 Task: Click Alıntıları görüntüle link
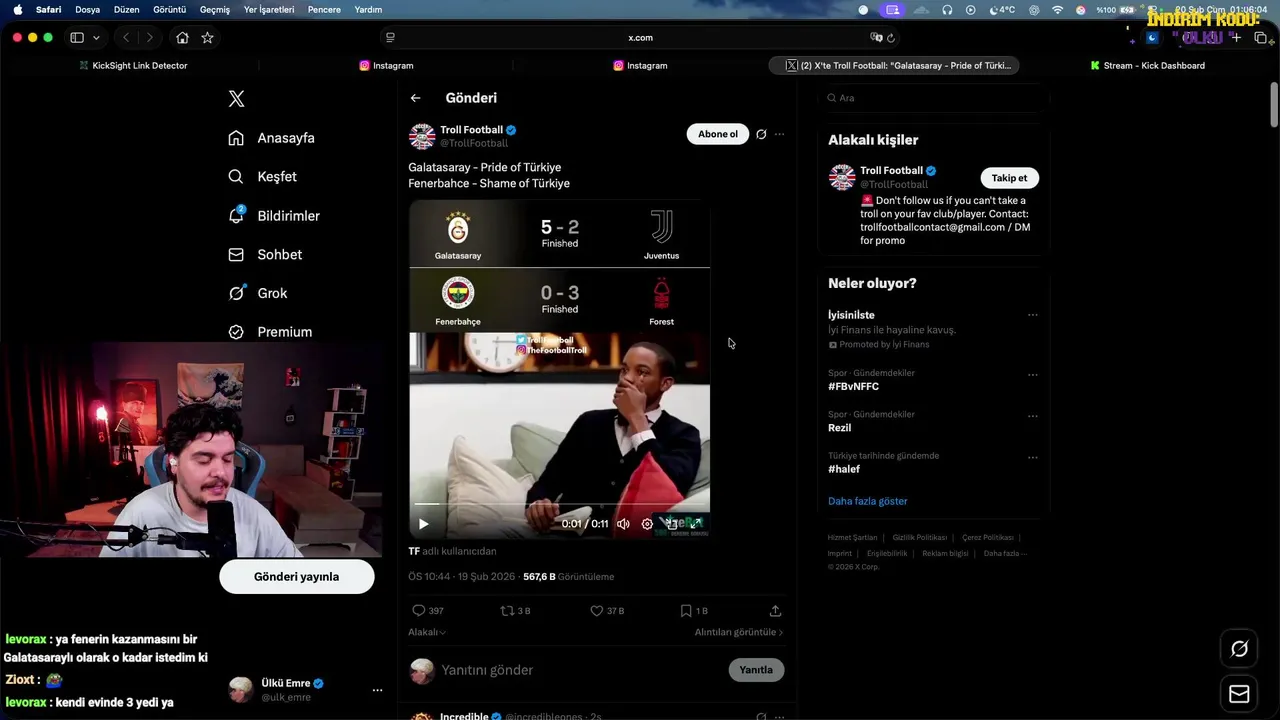[x=739, y=632]
